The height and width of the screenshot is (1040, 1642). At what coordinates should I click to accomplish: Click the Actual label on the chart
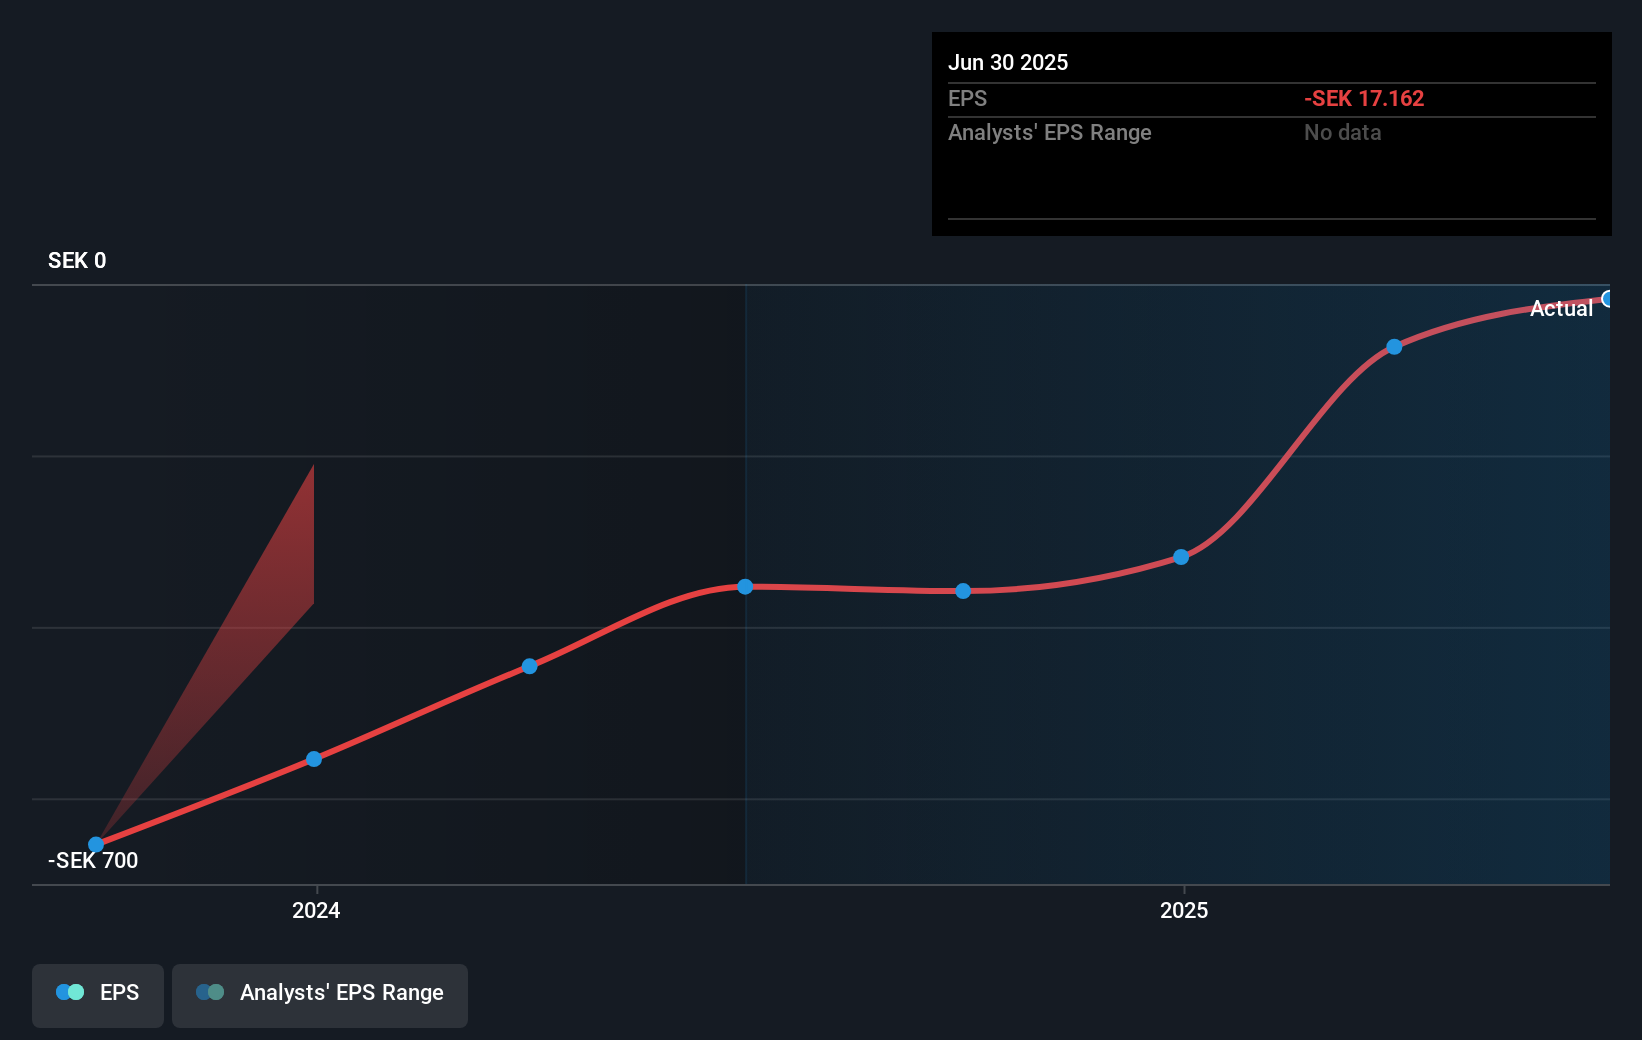coord(1561,309)
